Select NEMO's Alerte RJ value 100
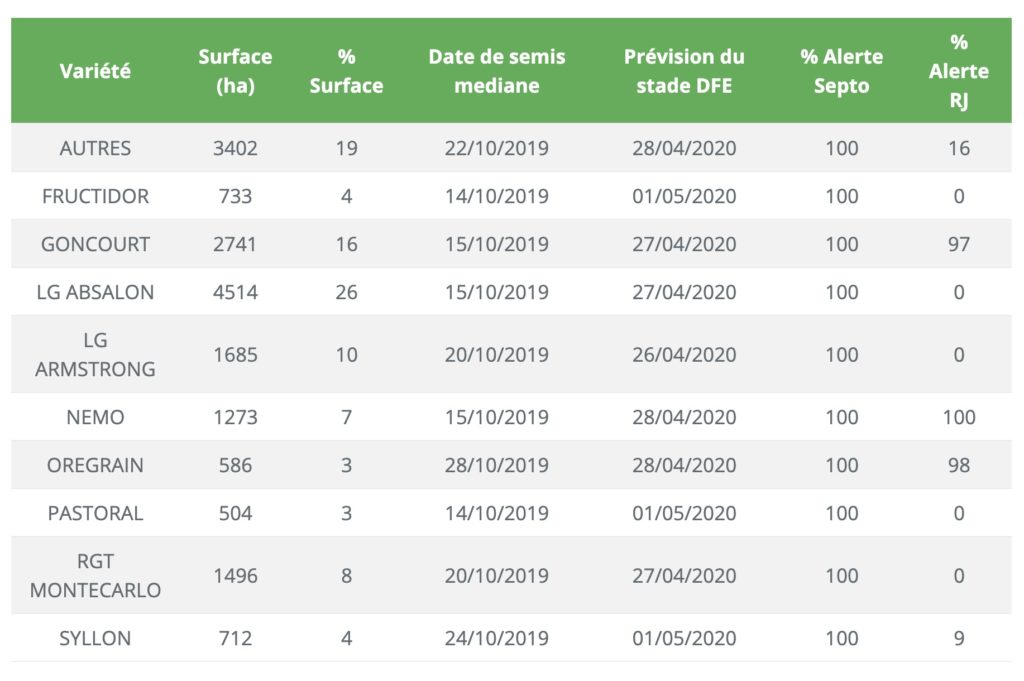The image size is (1024, 681). [959, 417]
